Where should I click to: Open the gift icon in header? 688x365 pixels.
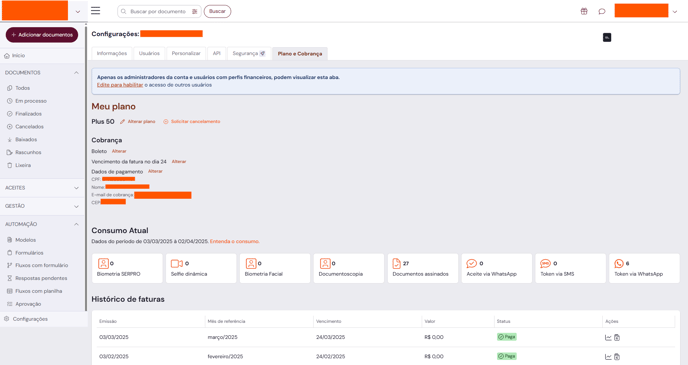[584, 11]
